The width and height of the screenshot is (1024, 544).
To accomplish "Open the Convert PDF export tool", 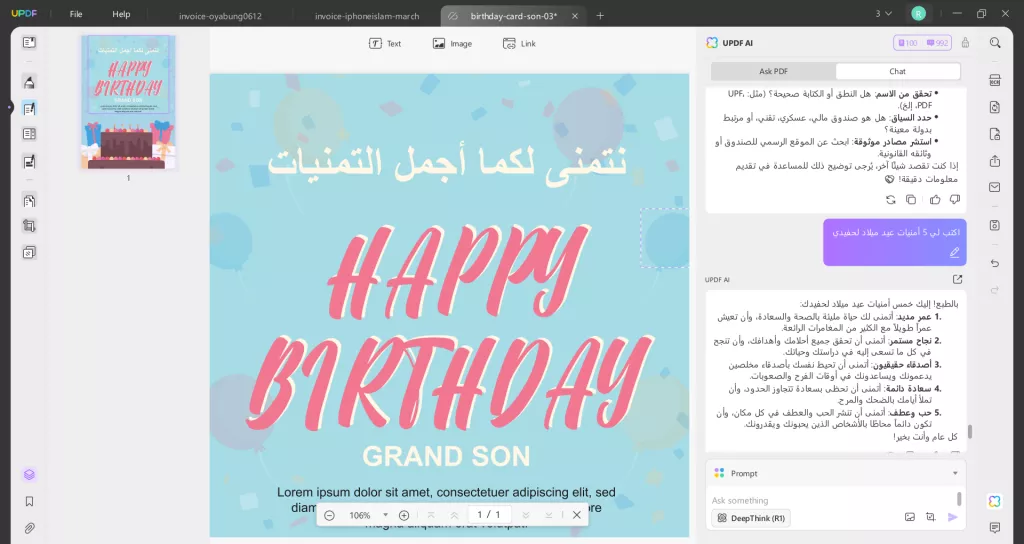I will tap(995, 107).
